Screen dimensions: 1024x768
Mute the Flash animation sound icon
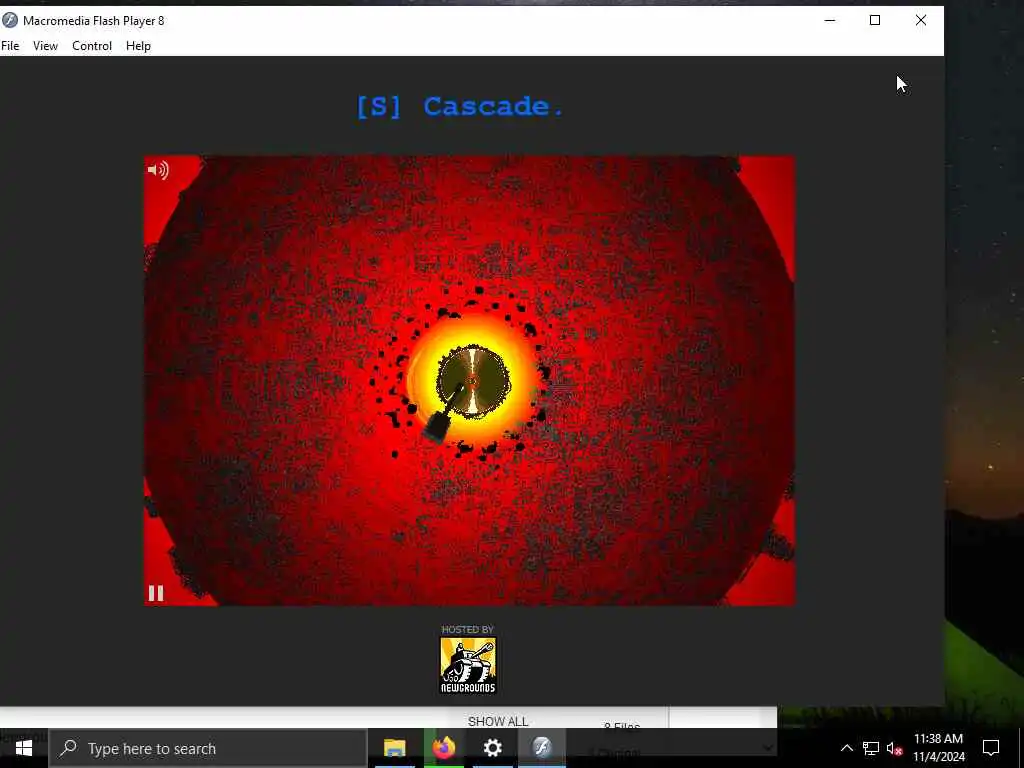[157, 170]
